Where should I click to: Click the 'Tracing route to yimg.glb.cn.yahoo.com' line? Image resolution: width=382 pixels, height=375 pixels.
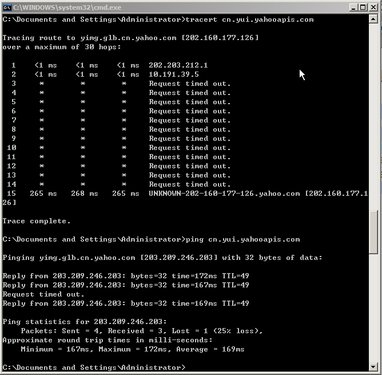130,38
